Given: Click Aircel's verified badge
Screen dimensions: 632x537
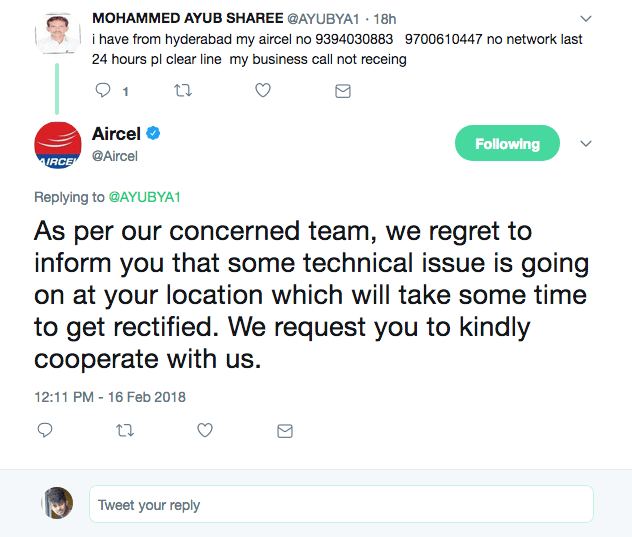Looking at the screenshot, I should tap(153, 133).
